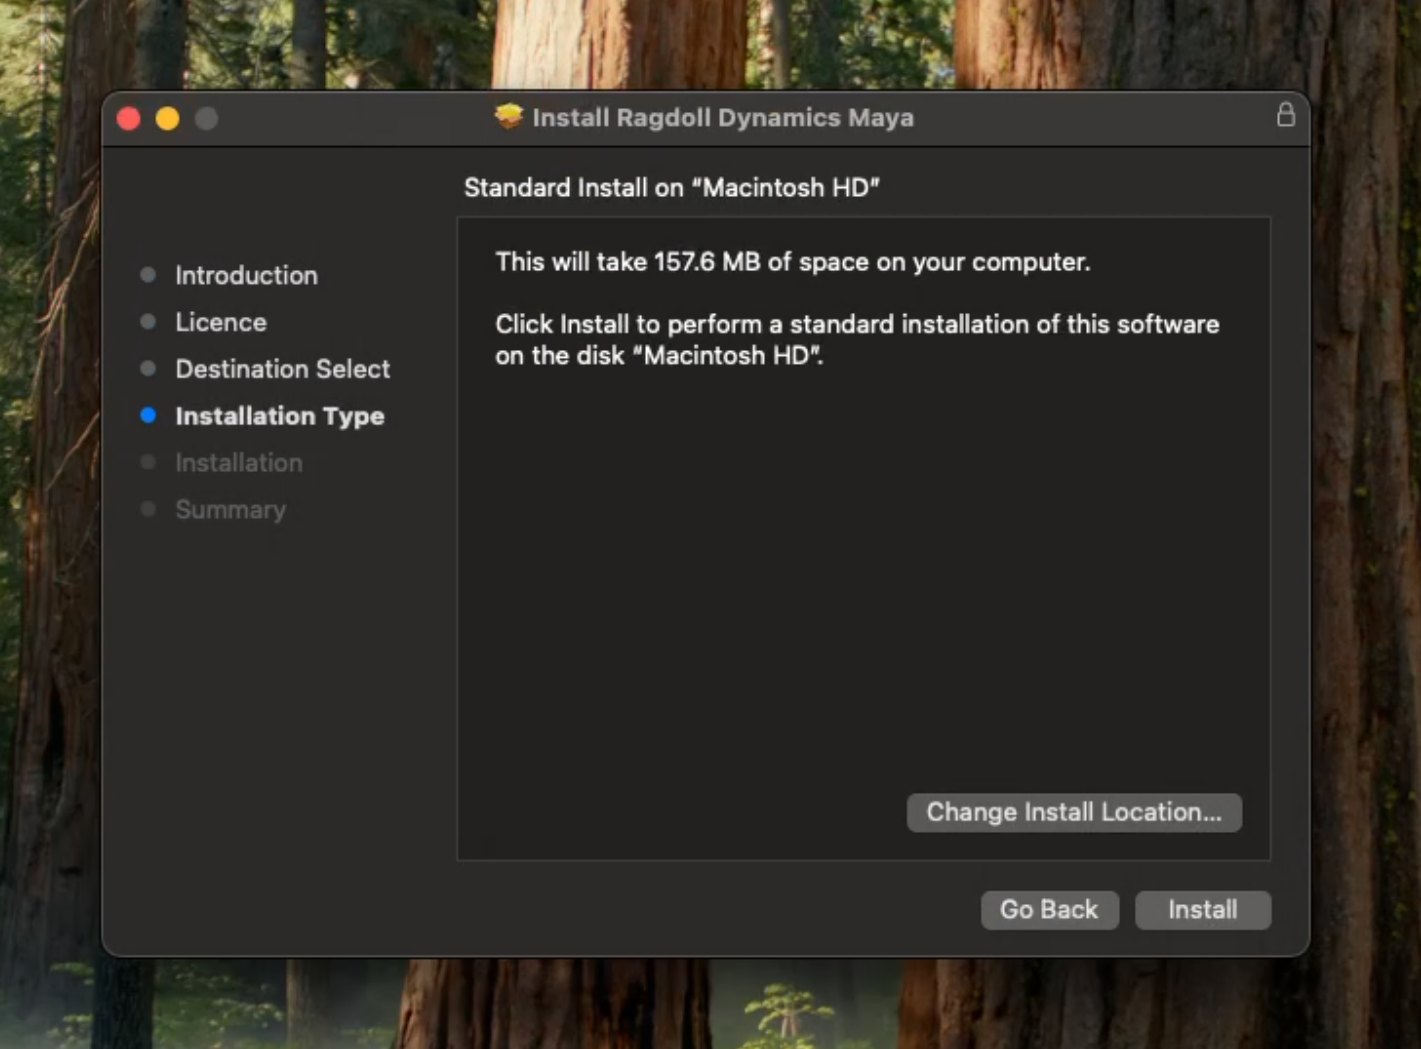Select the Introduction step in the sidebar
The height and width of the screenshot is (1049, 1421).
pos(246,275)
